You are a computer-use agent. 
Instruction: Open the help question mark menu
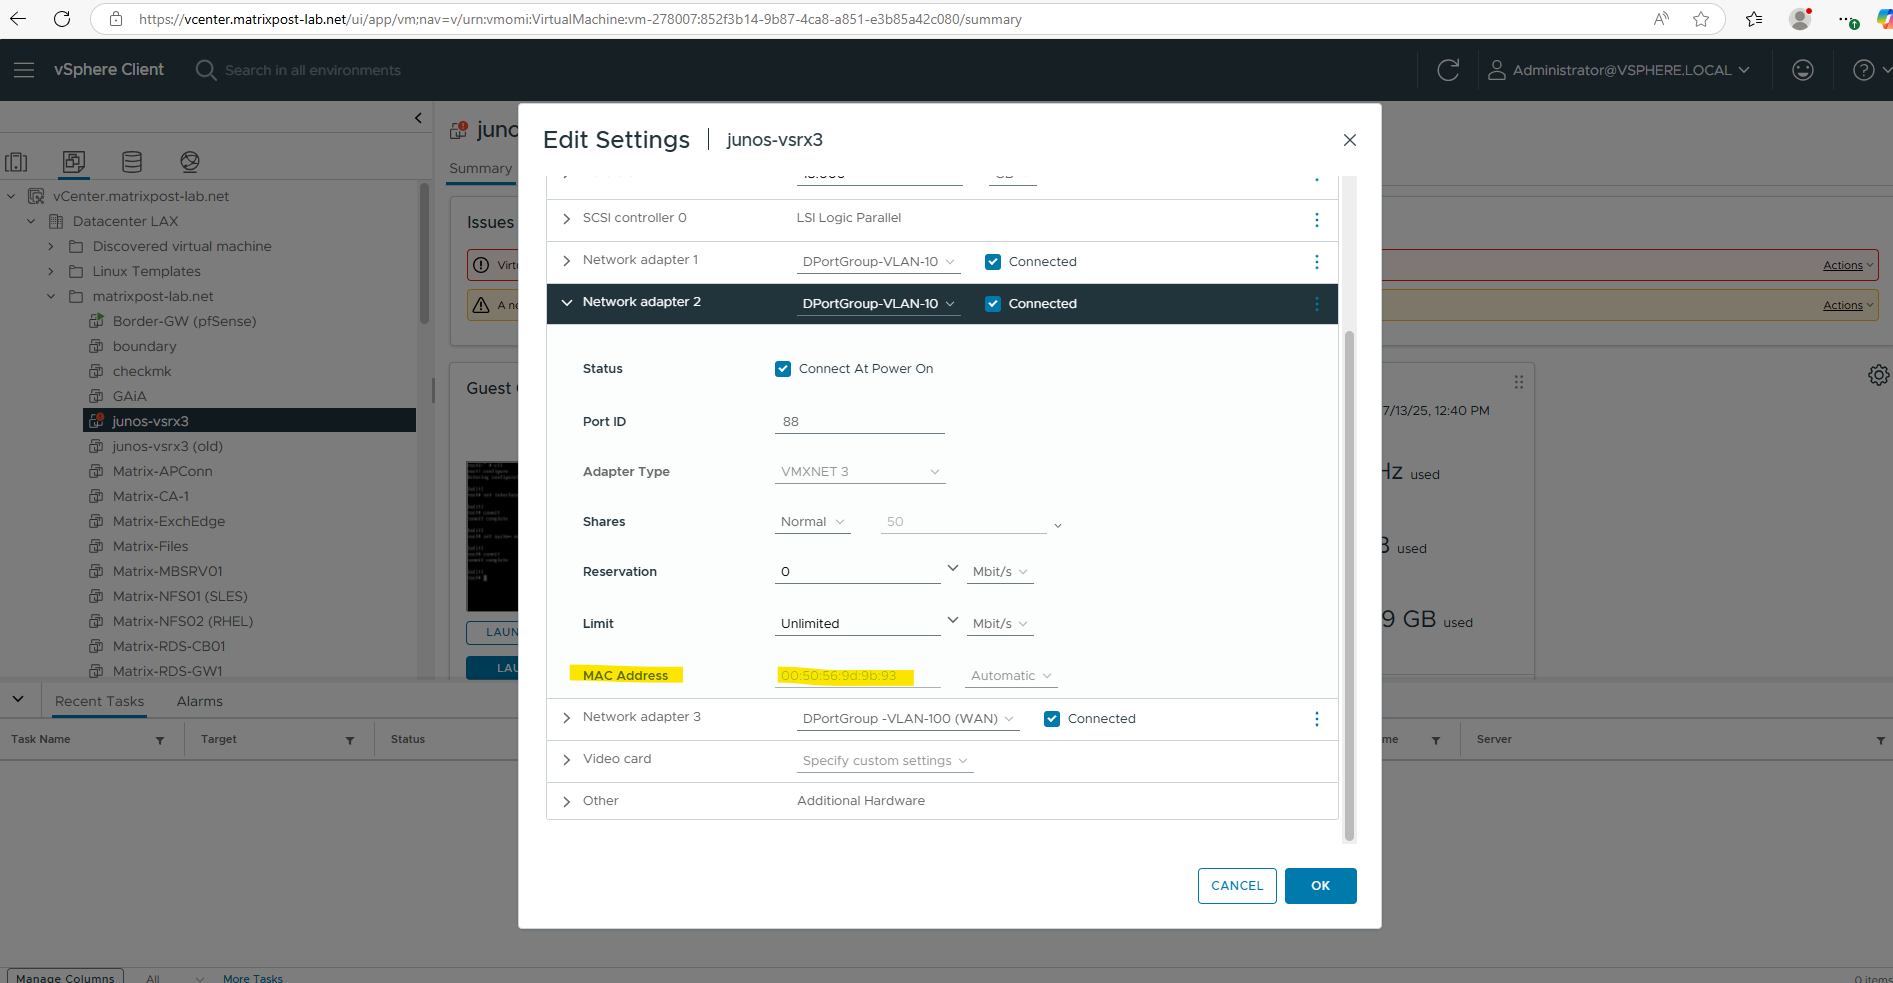pyautogui.click(x=1870, y=70)
